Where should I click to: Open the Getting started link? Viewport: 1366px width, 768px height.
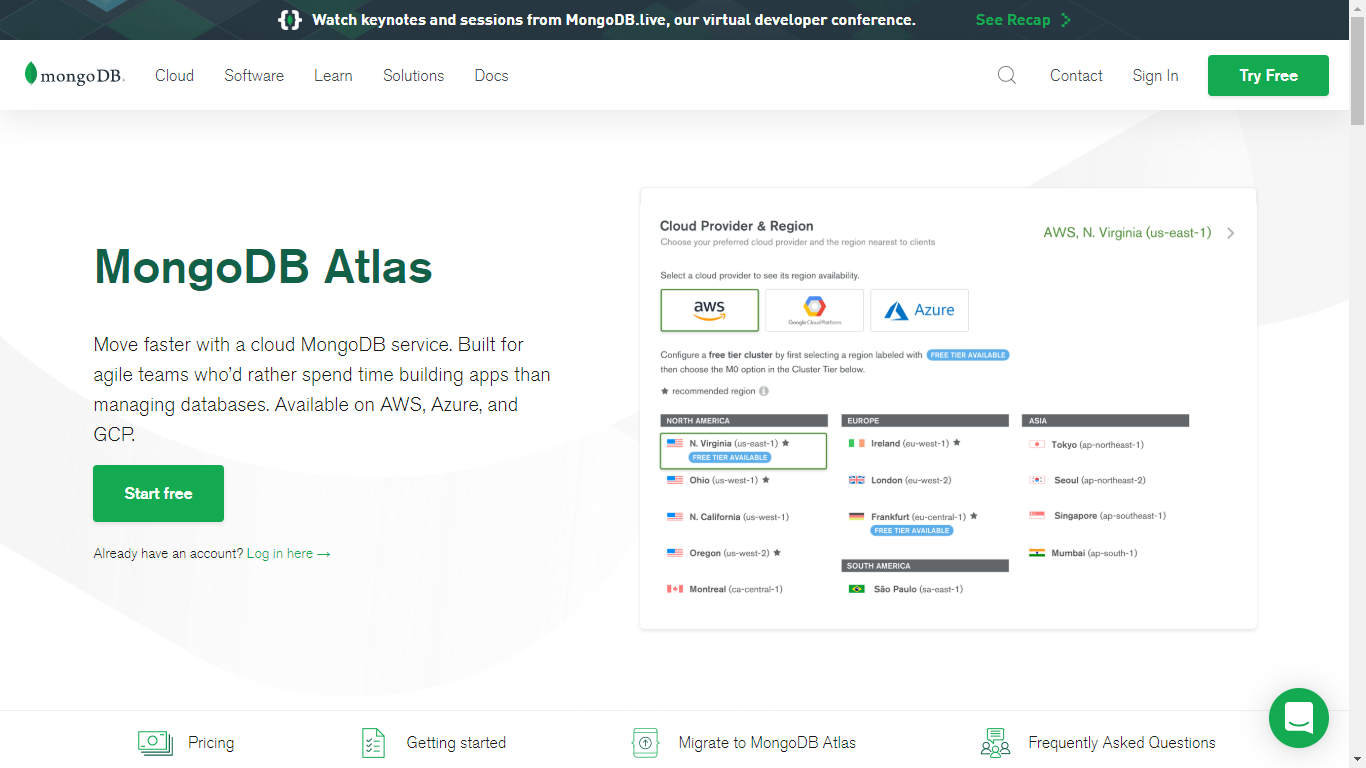click(456, 742)
